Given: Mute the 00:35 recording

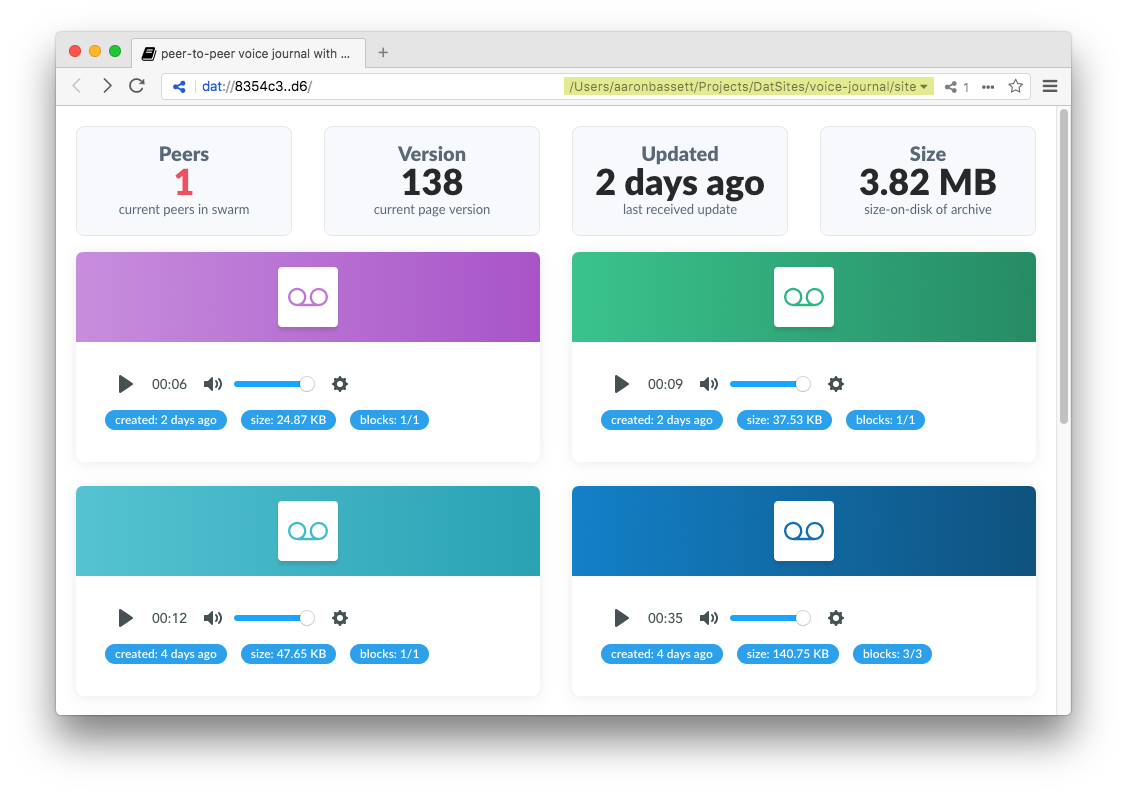Looking at the screenshot, I should click(x=709, y=617).
